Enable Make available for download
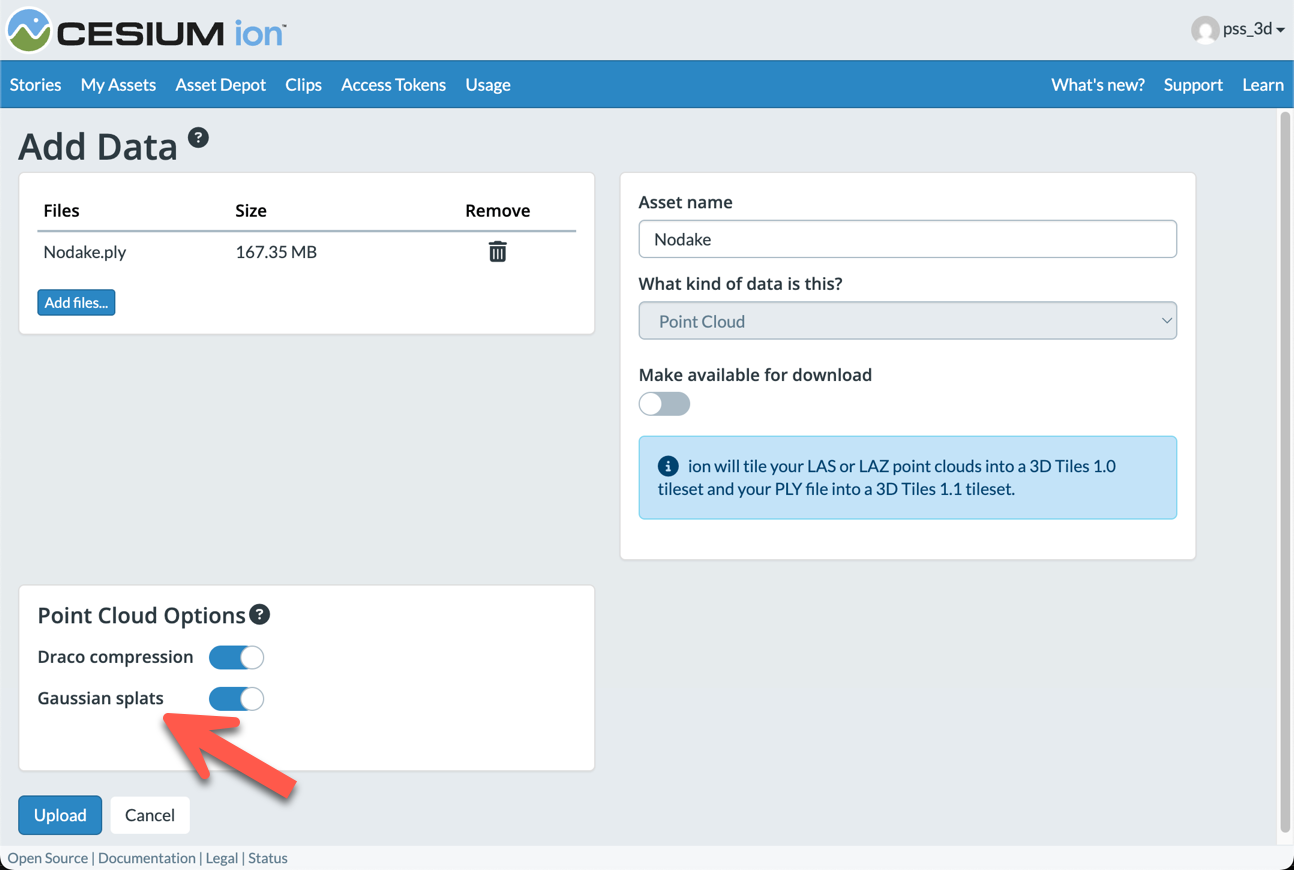This screenshot has width=1294, height=870. [x=664, y=404]
